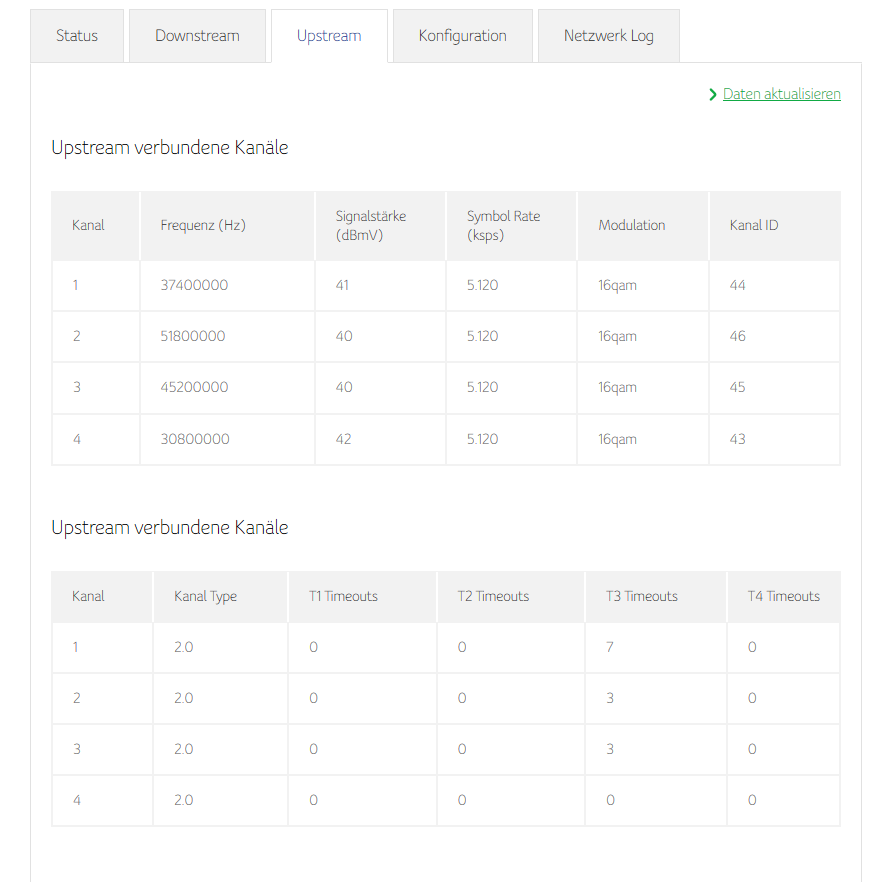
Task: Open the Netzwerk Log tab
Action: (x=608, y=36)
